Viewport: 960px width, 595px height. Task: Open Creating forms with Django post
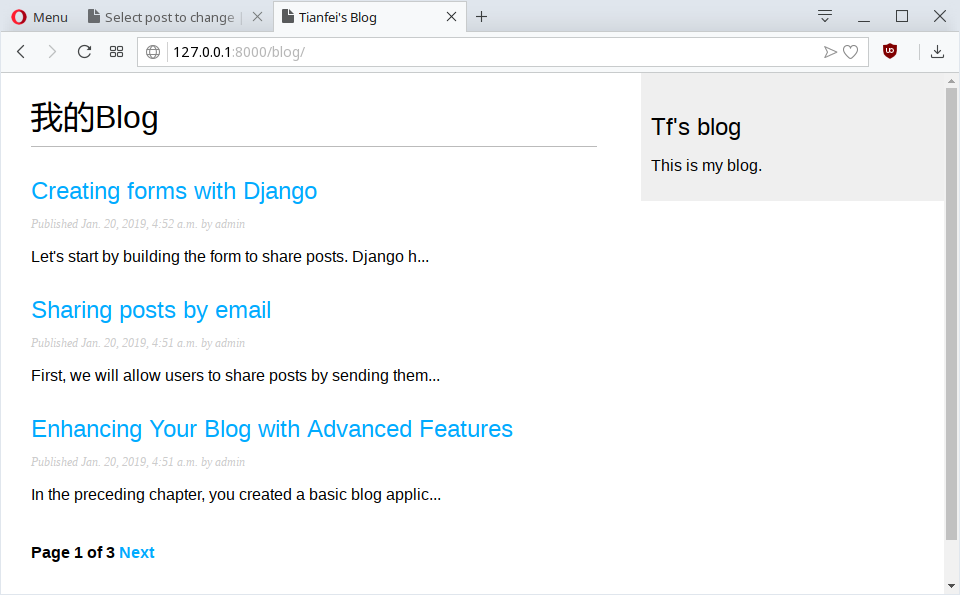[174, 191]
